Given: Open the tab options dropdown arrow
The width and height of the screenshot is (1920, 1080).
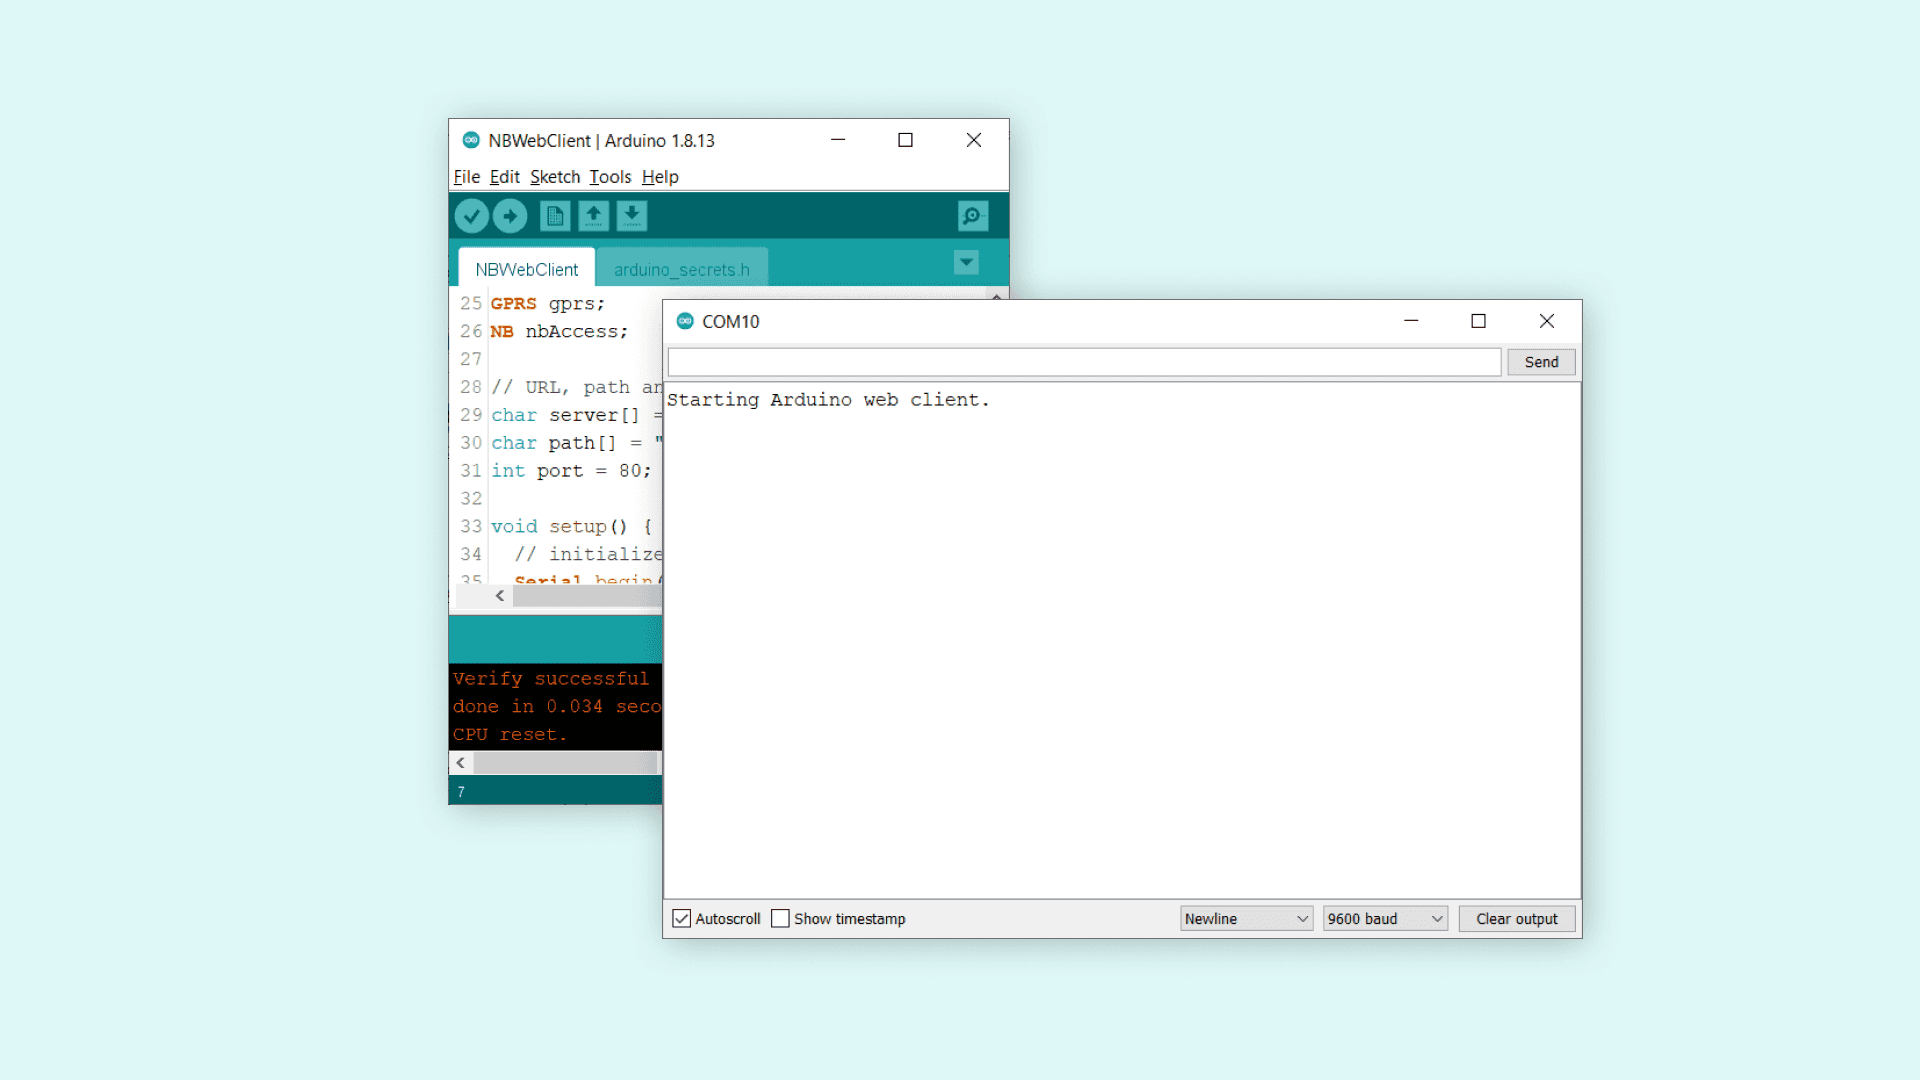Looking at the screenshot, I should coord(966,263).
